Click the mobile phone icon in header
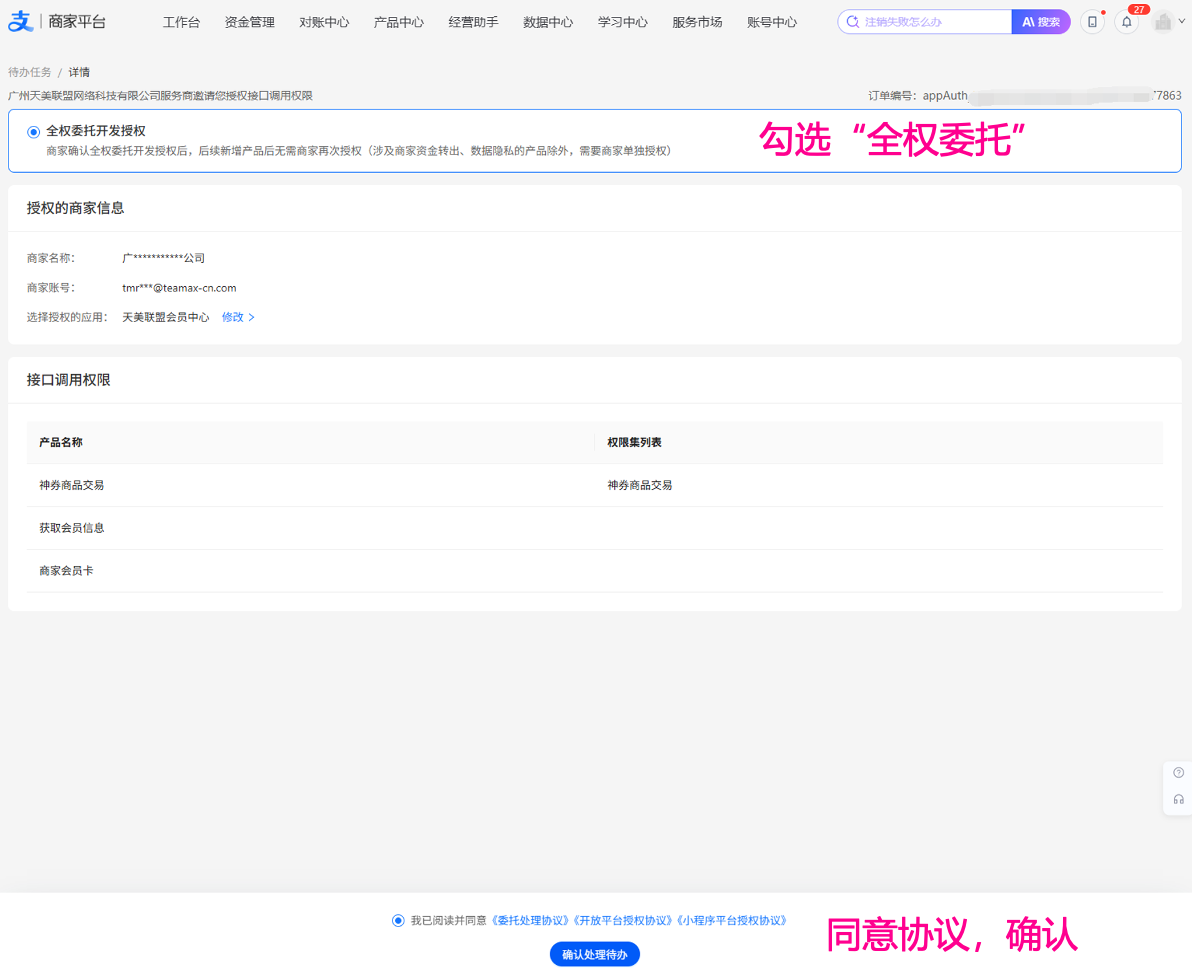Screen dimensions: 1192x978 click(1092, 22)
